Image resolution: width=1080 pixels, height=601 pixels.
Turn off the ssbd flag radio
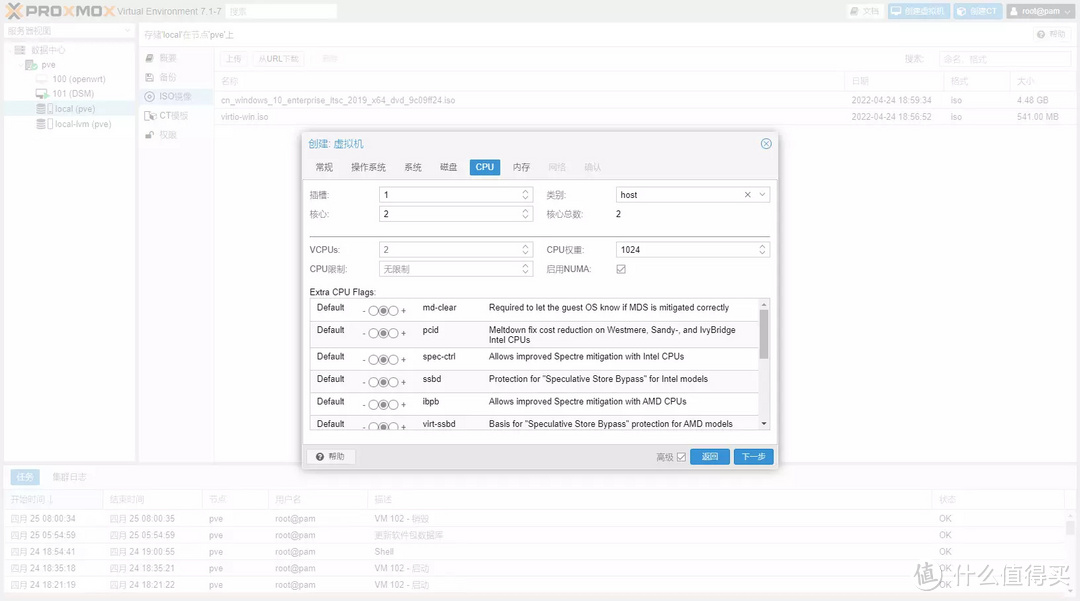pos(373,382)
